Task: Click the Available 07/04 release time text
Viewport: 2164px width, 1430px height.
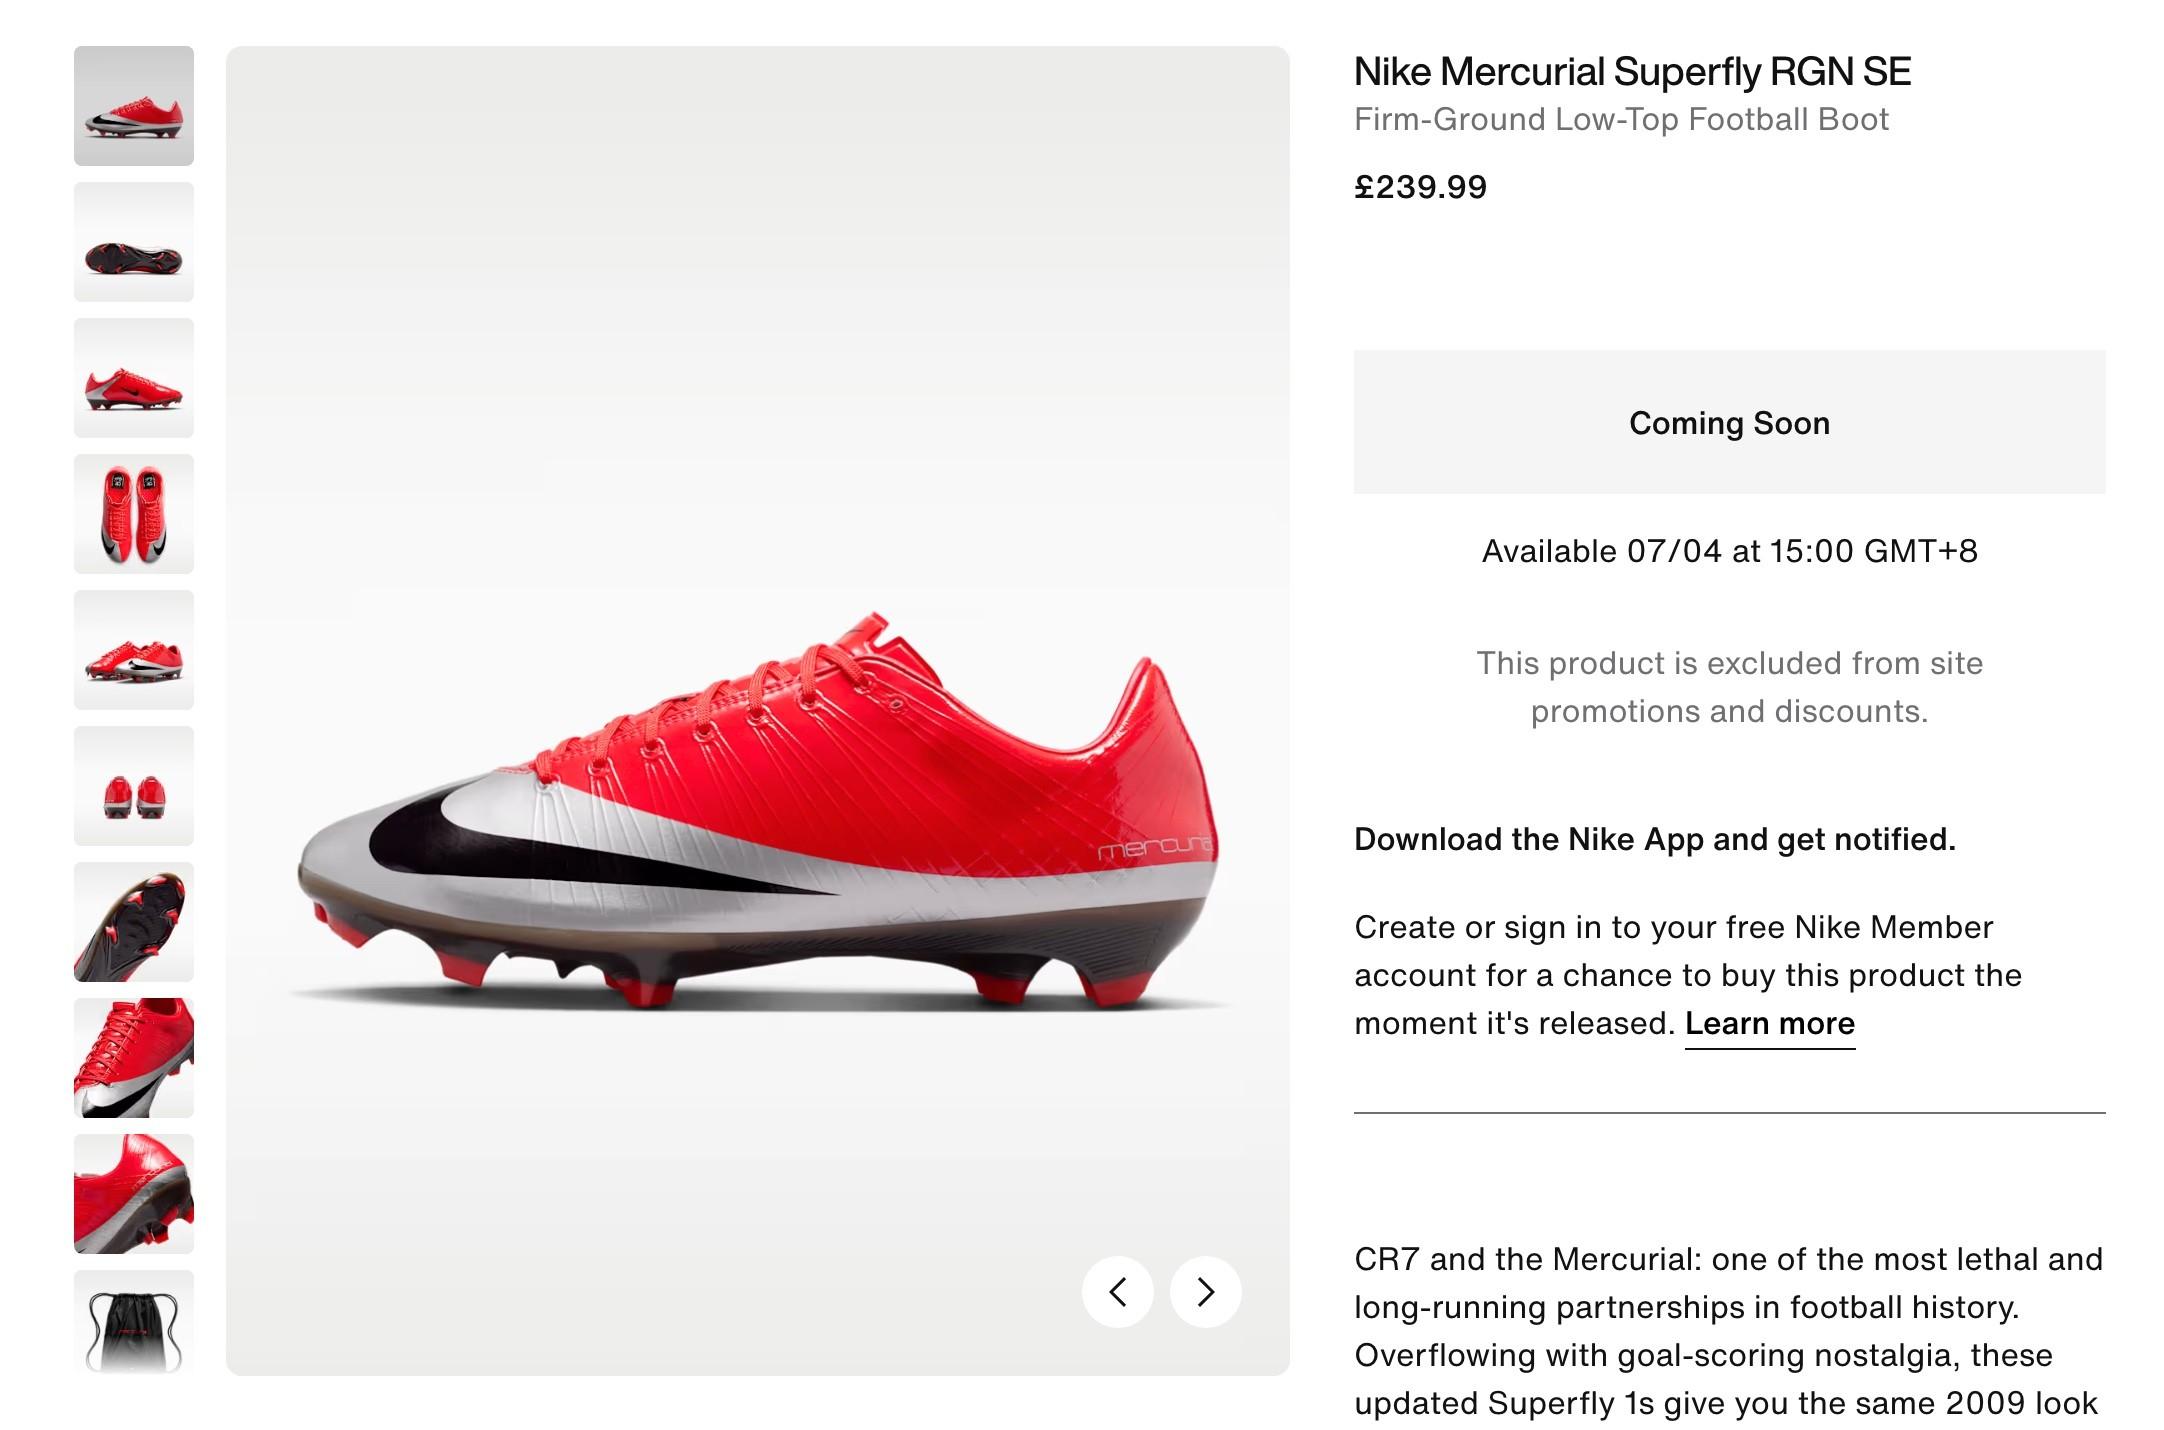Action: pos(1729,551)
